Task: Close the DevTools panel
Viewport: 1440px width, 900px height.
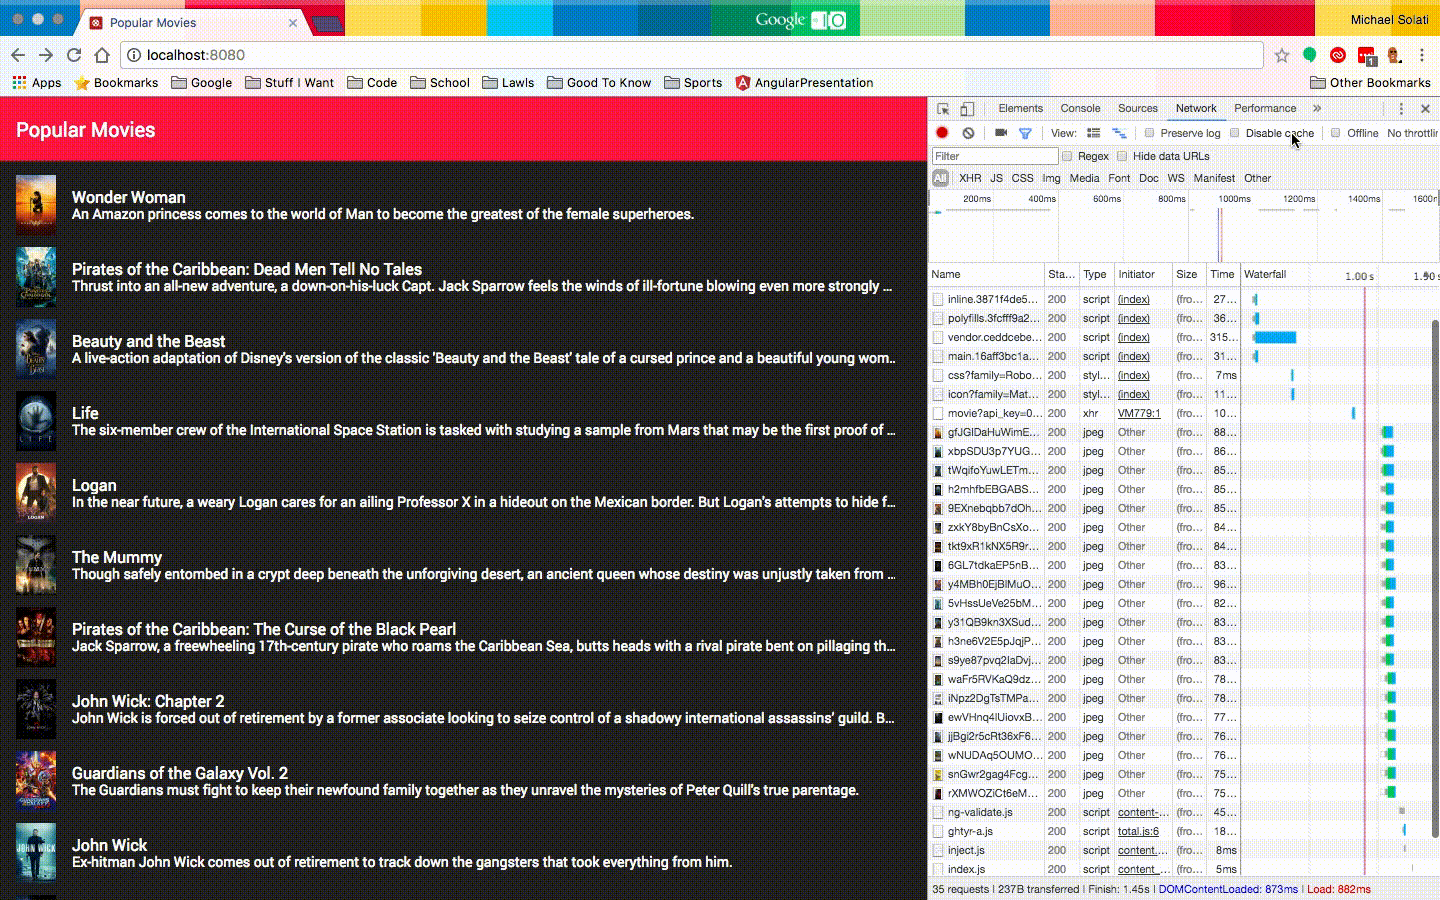Action: pyautogui.click(x=1425, y=109)
